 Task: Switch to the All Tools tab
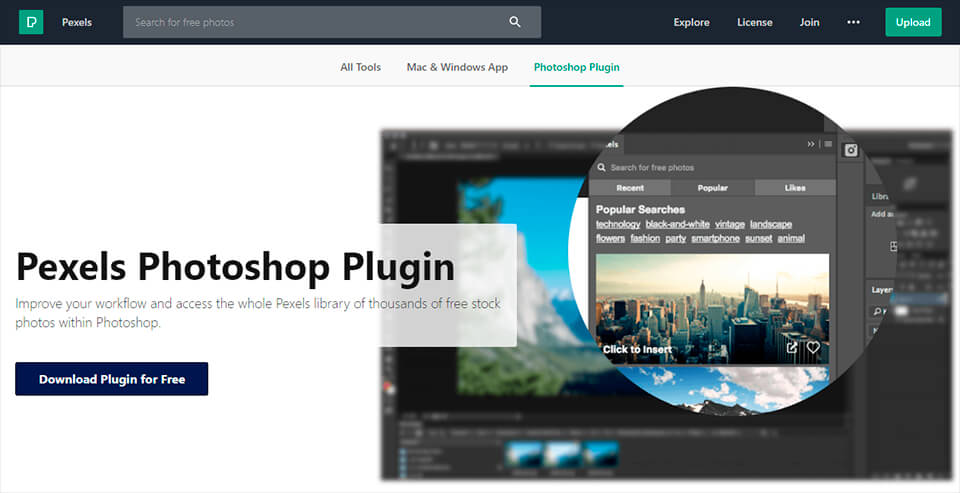361,67
